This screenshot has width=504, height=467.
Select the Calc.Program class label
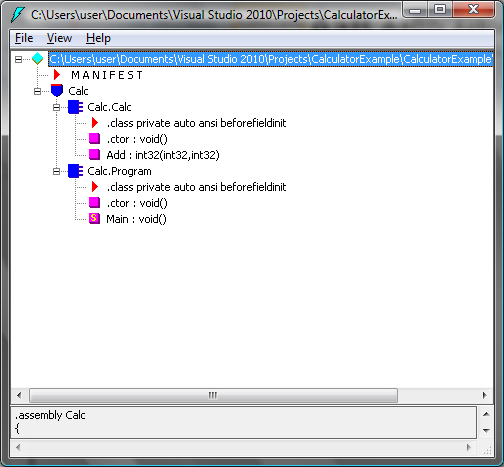coord(119,171)
